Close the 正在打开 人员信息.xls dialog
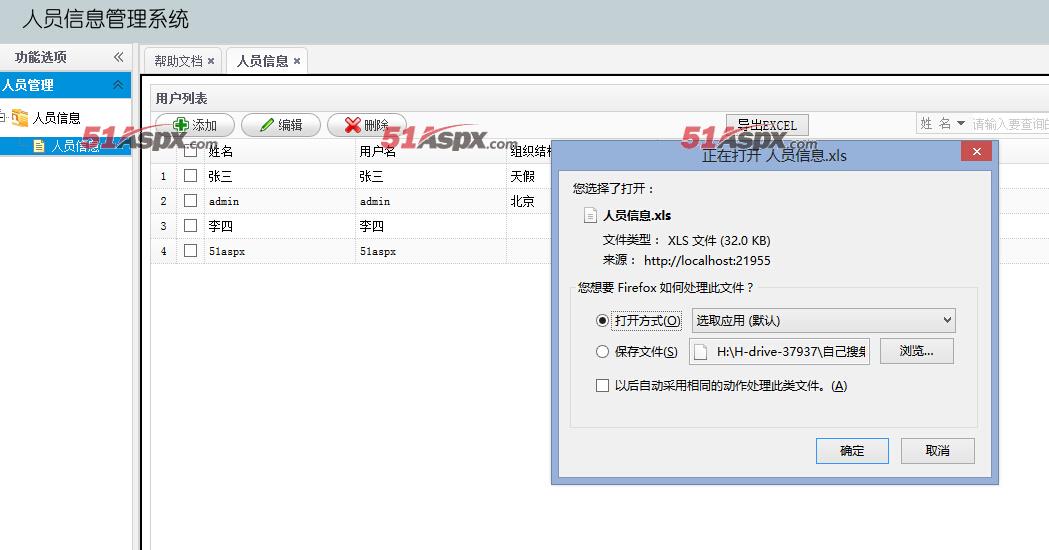The height and width of the screenshot is (550, 1049). pos(976,151)
